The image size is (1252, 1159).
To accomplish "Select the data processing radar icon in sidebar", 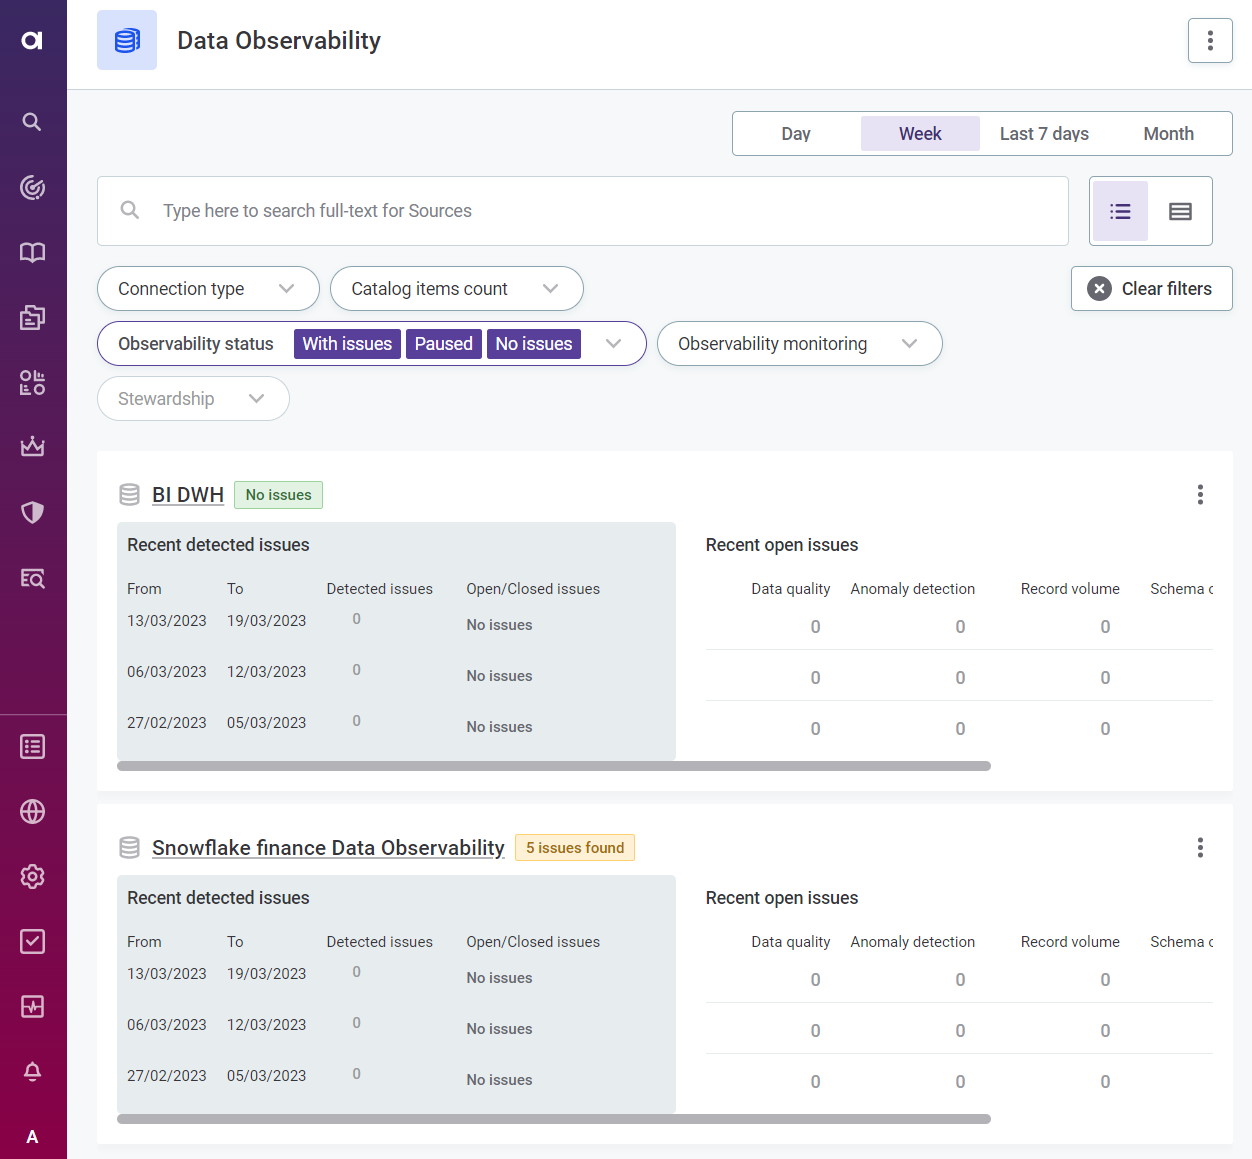I will (32, 188).
